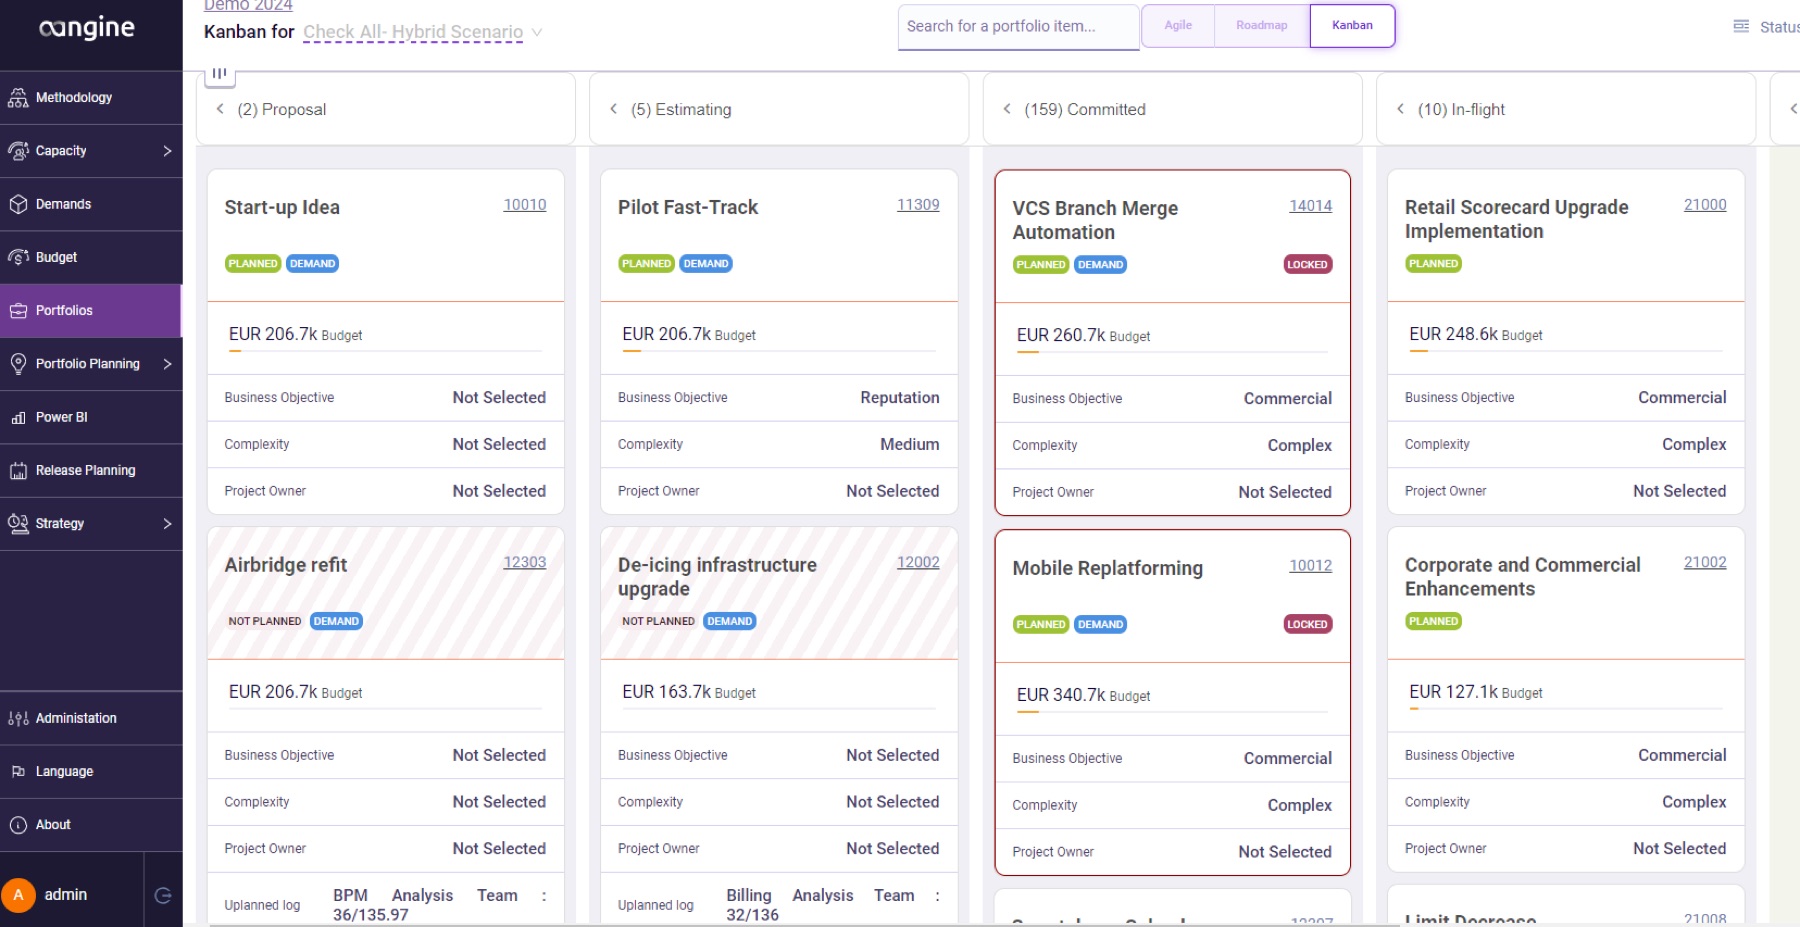The width and height of the screenshot is (1800, 927).
Task: Click the Demands cube icon
Action: click(x=18, y=204)
